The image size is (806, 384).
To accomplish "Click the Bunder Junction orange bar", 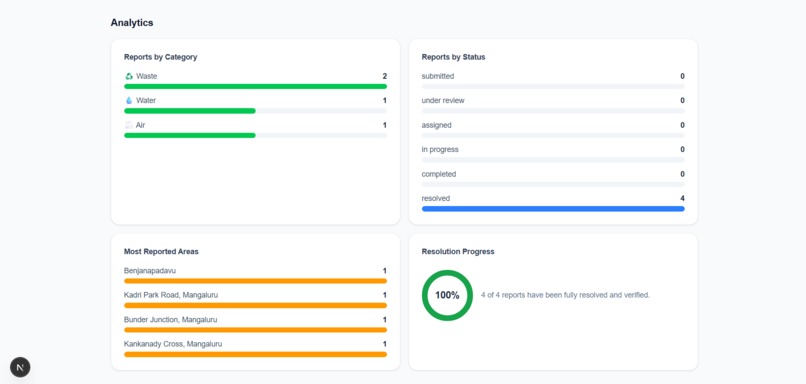I will pos(255,330).
